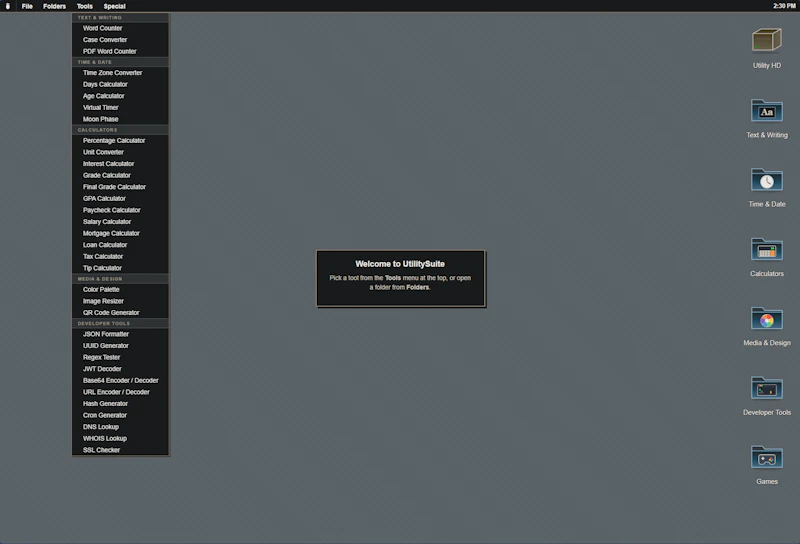Choose UUID Generator
Viewport: 800px width, 544px height.
(x=120, y=345)
